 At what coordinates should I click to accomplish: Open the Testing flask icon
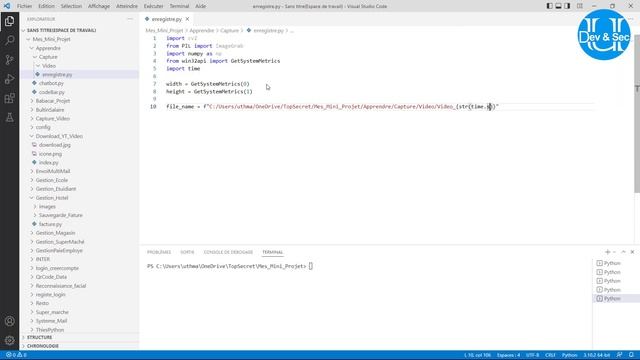point(9,118)
